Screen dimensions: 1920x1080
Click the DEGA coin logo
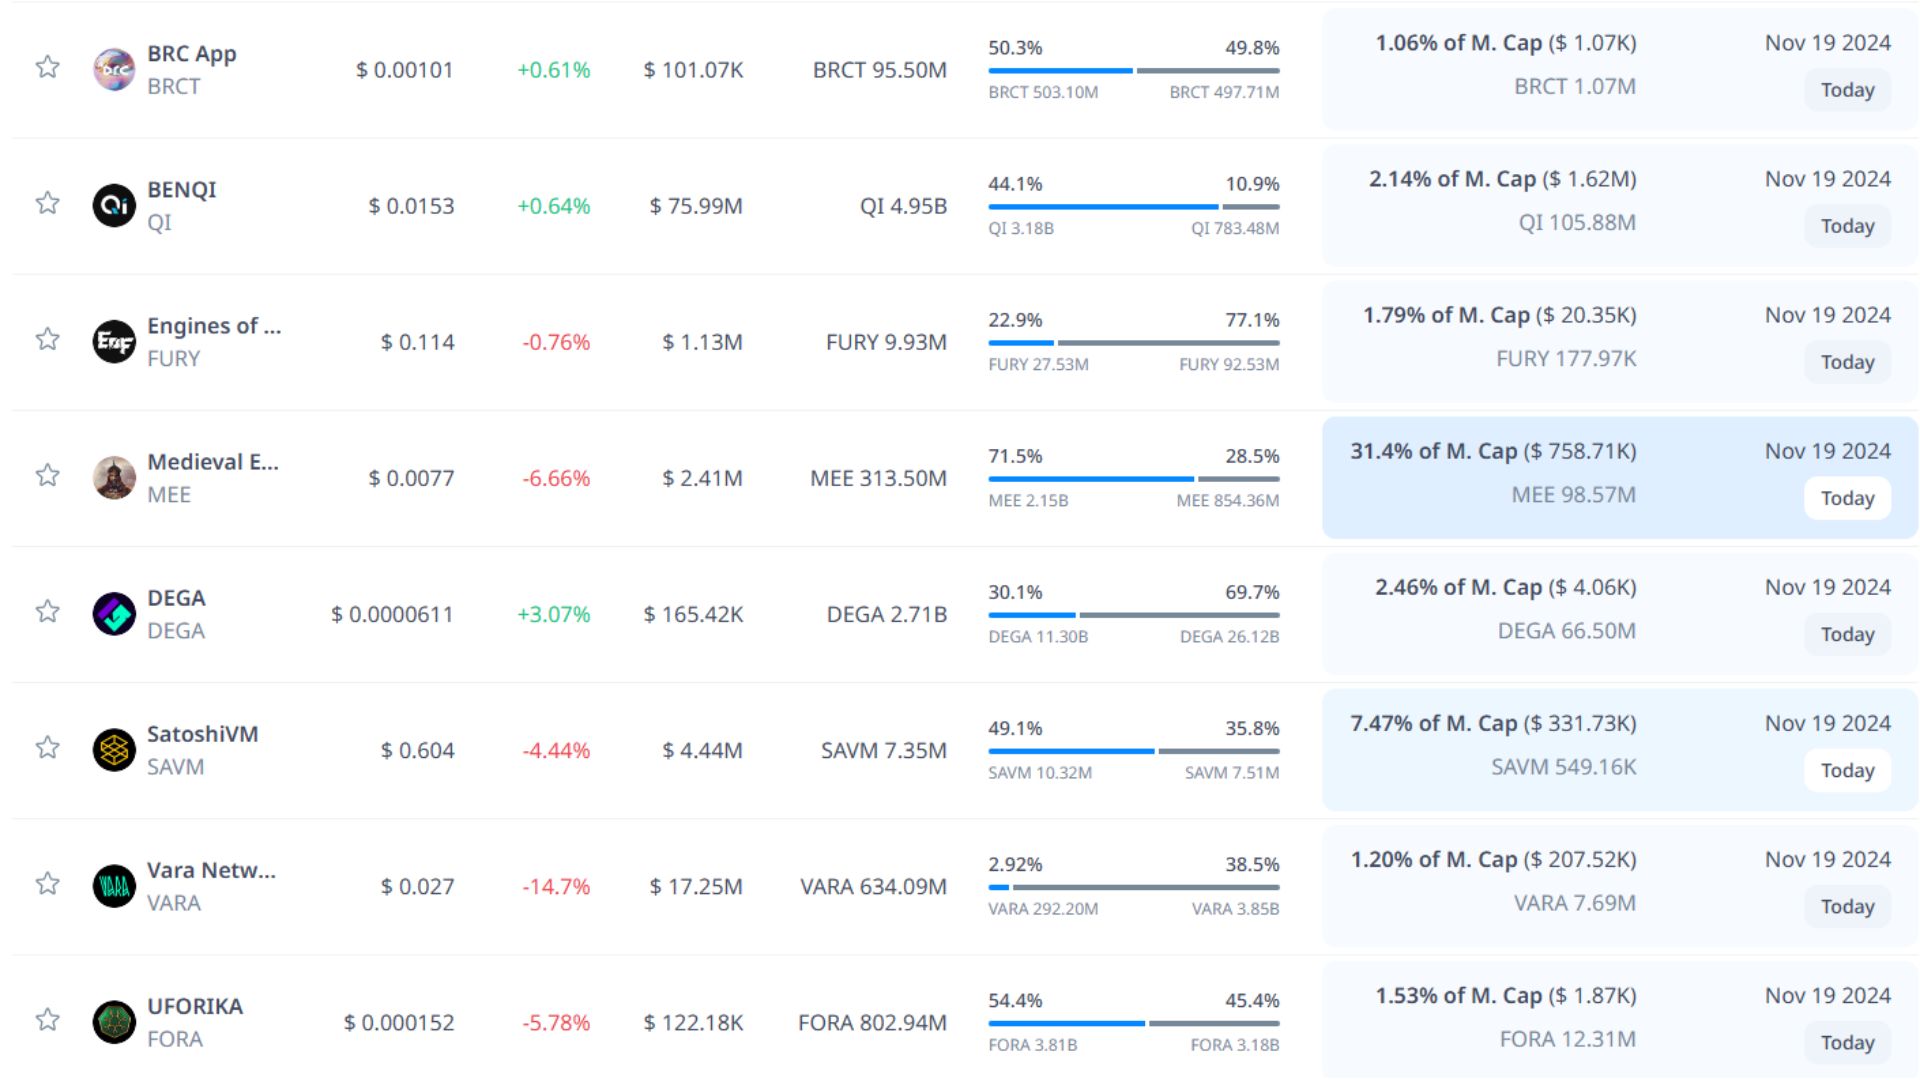tap(114, 614)
